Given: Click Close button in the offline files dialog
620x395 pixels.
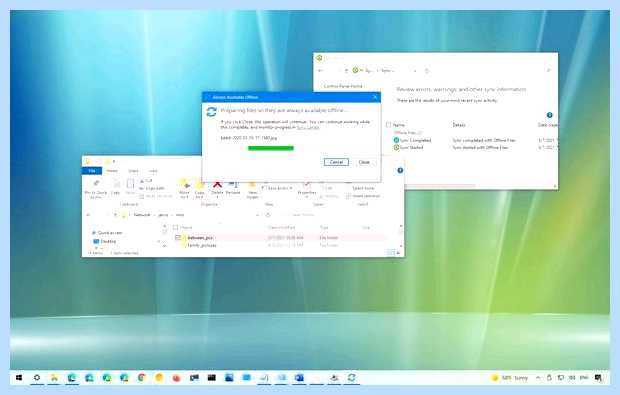Looking at the screenshot, I should click(x=364, y=162).
